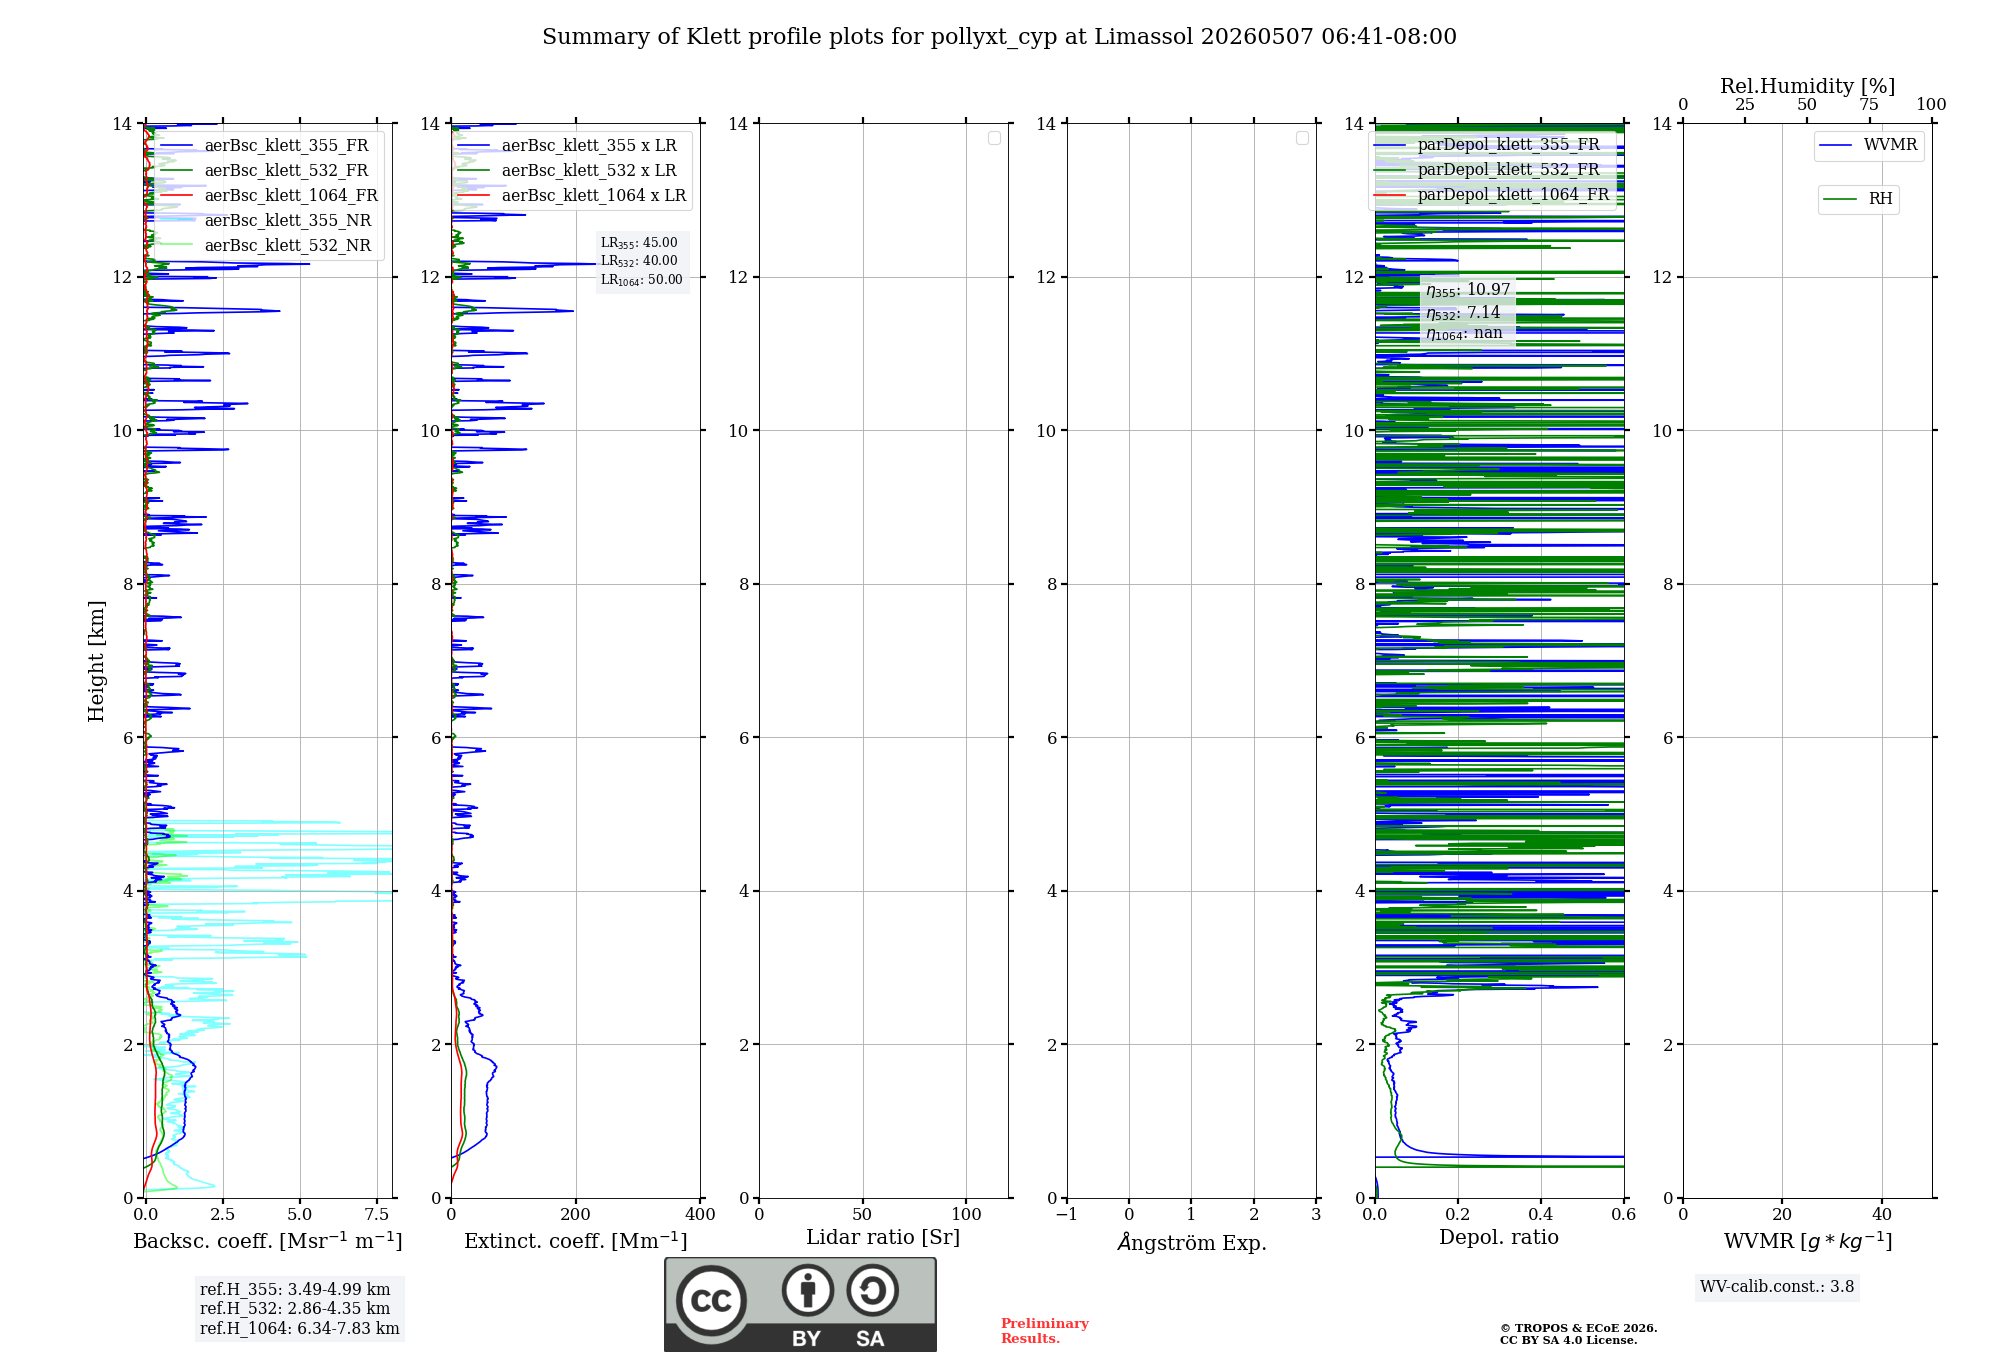Click the LR1064: 50.00 annotation
The height and width of the screenshot is (1360, 2000).
coord(642,280)
